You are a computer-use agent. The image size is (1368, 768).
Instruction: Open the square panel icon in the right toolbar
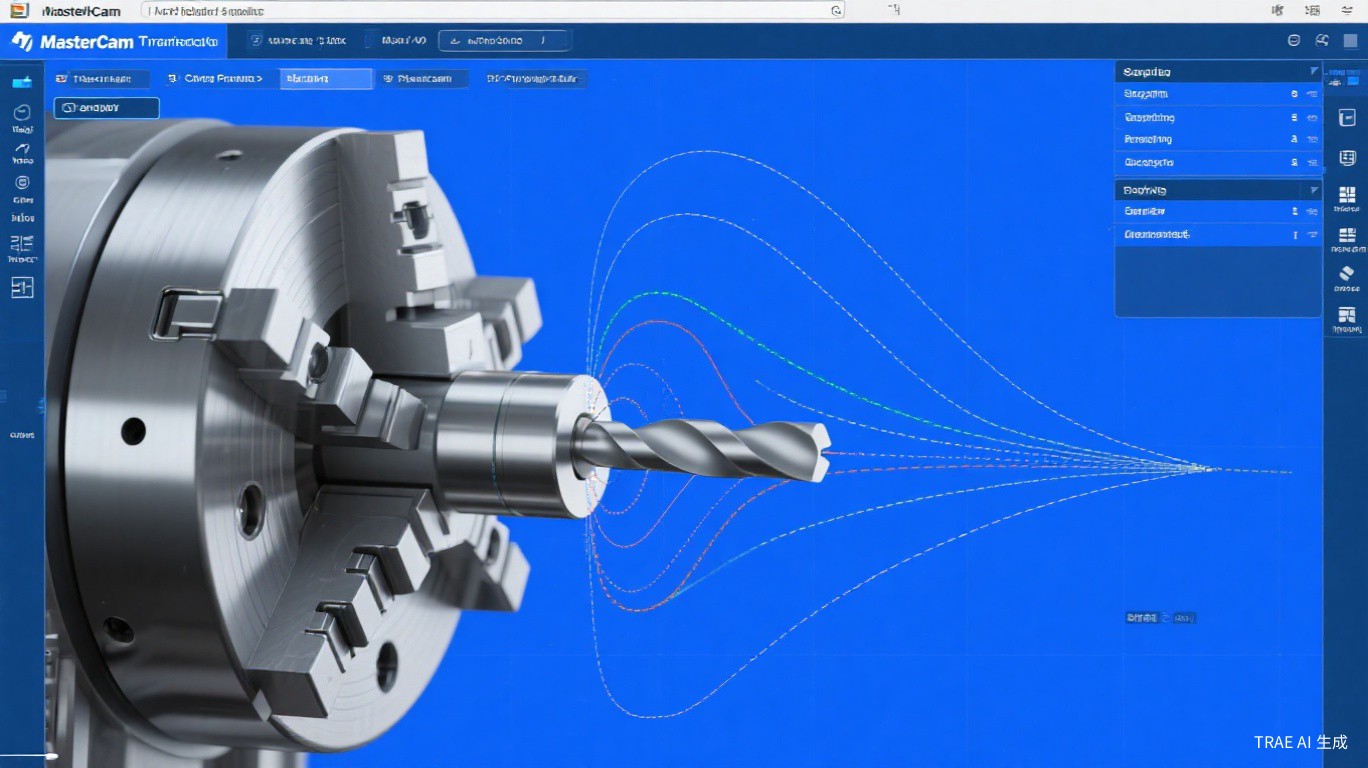(x=1347, y=118)
